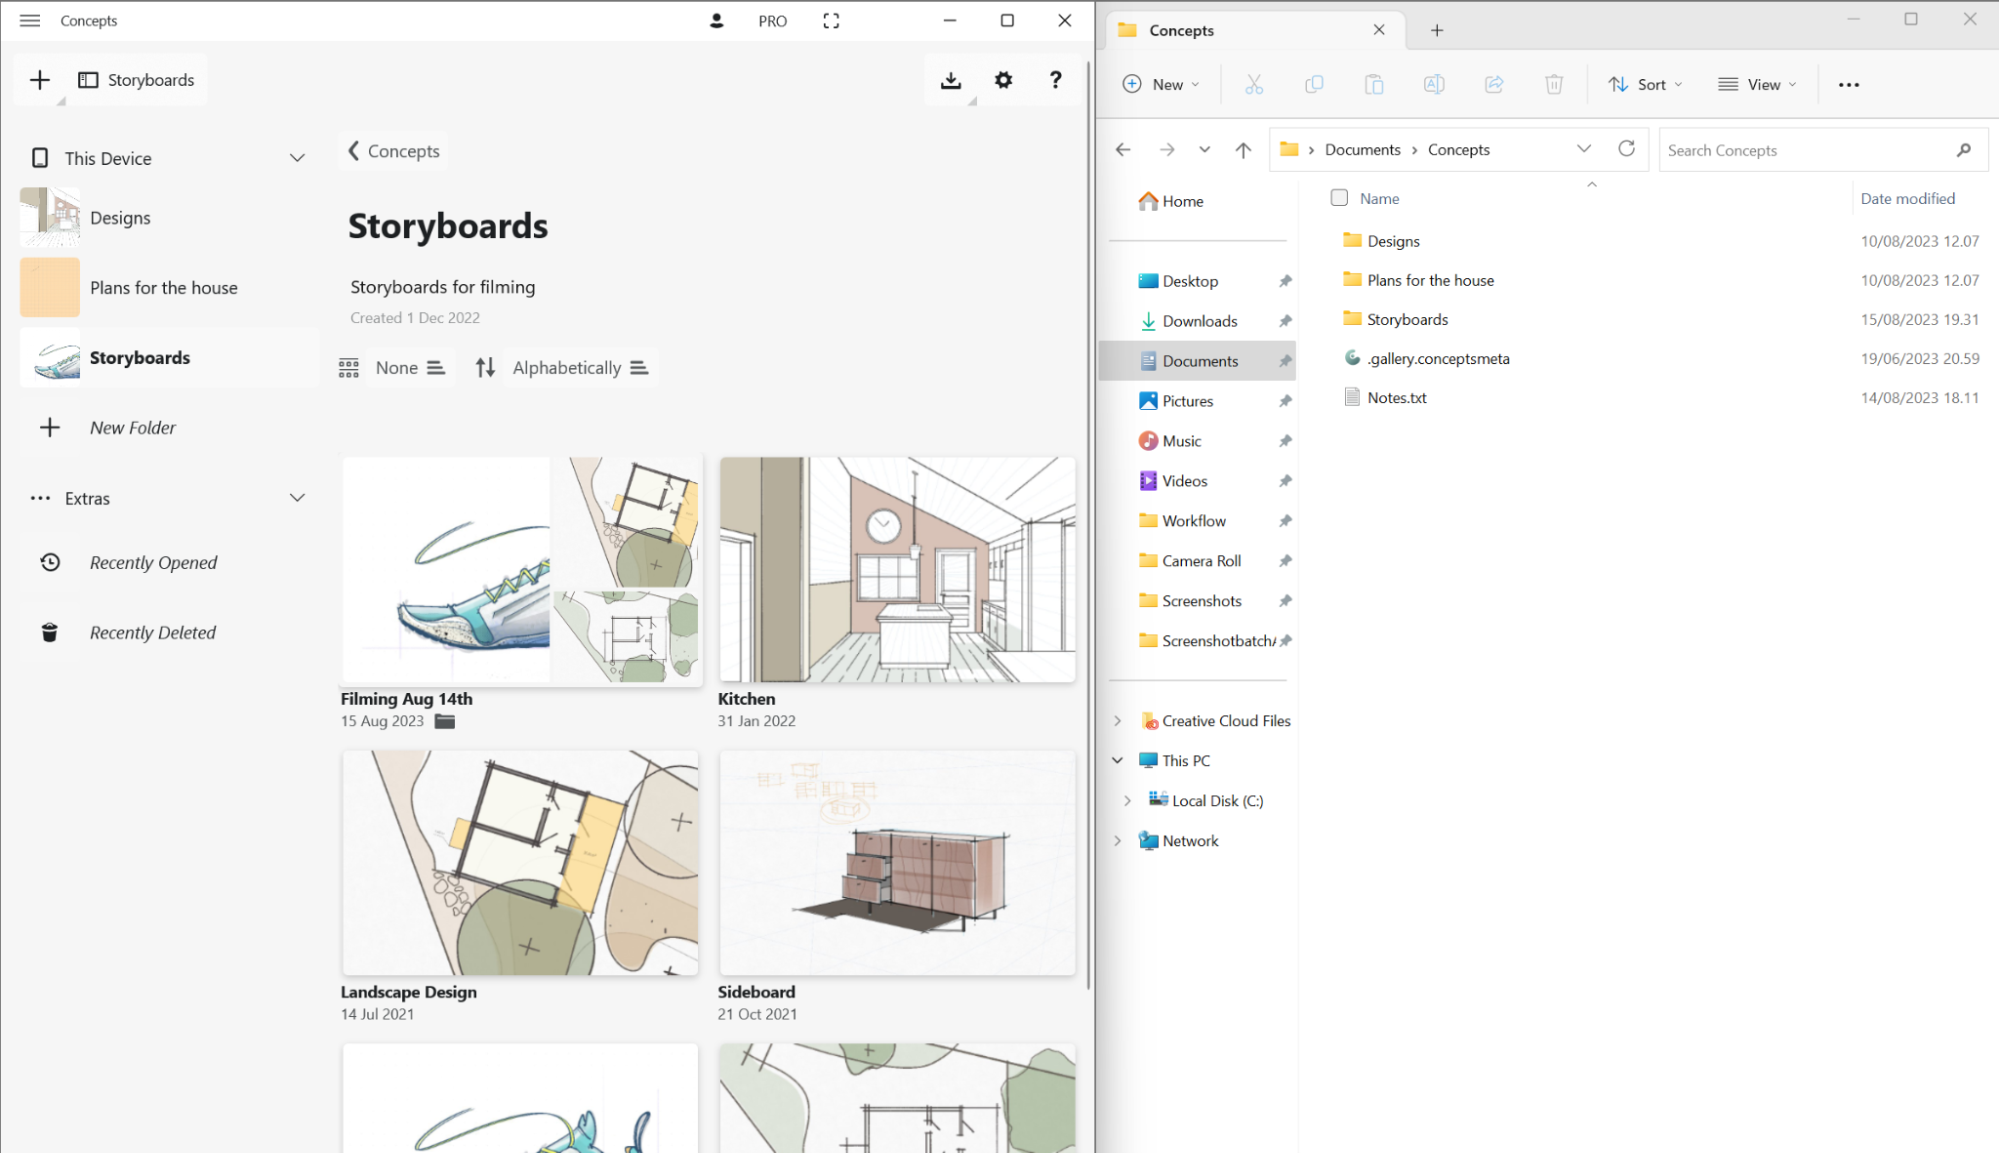
Task: Go back to Concepts gallery
Action: 394,151
